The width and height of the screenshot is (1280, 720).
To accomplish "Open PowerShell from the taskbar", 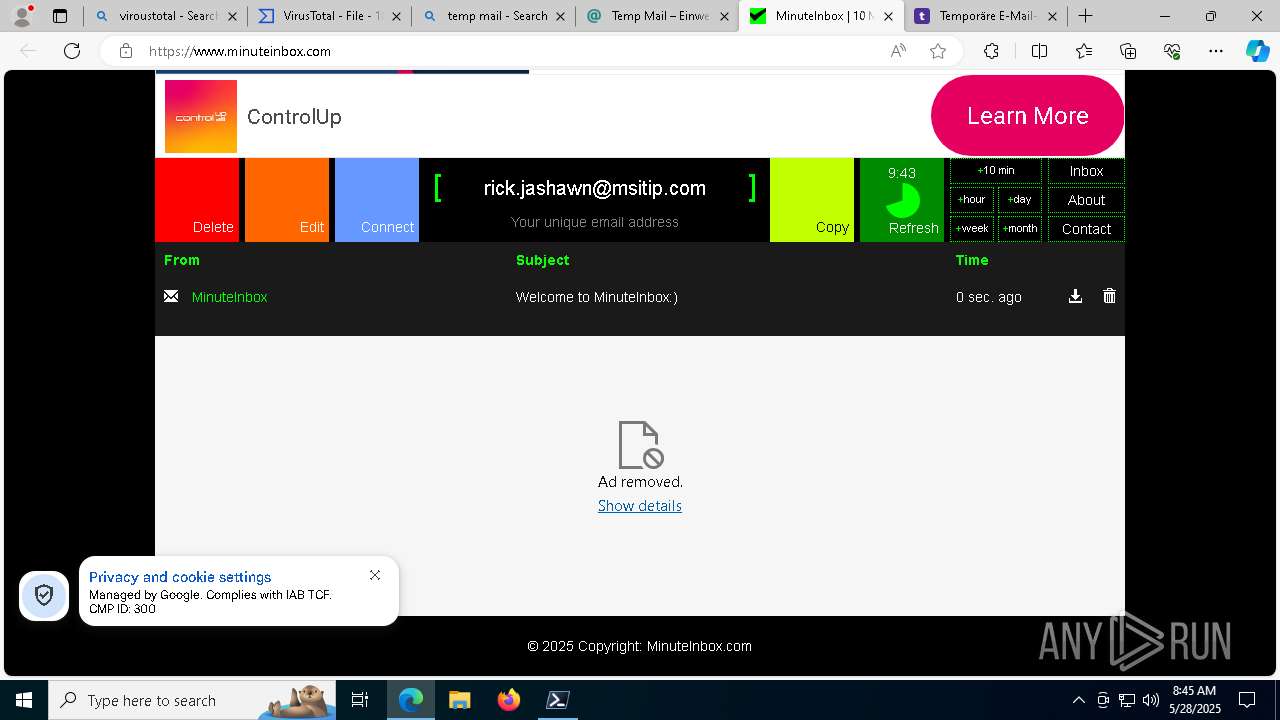I will 558,700.
